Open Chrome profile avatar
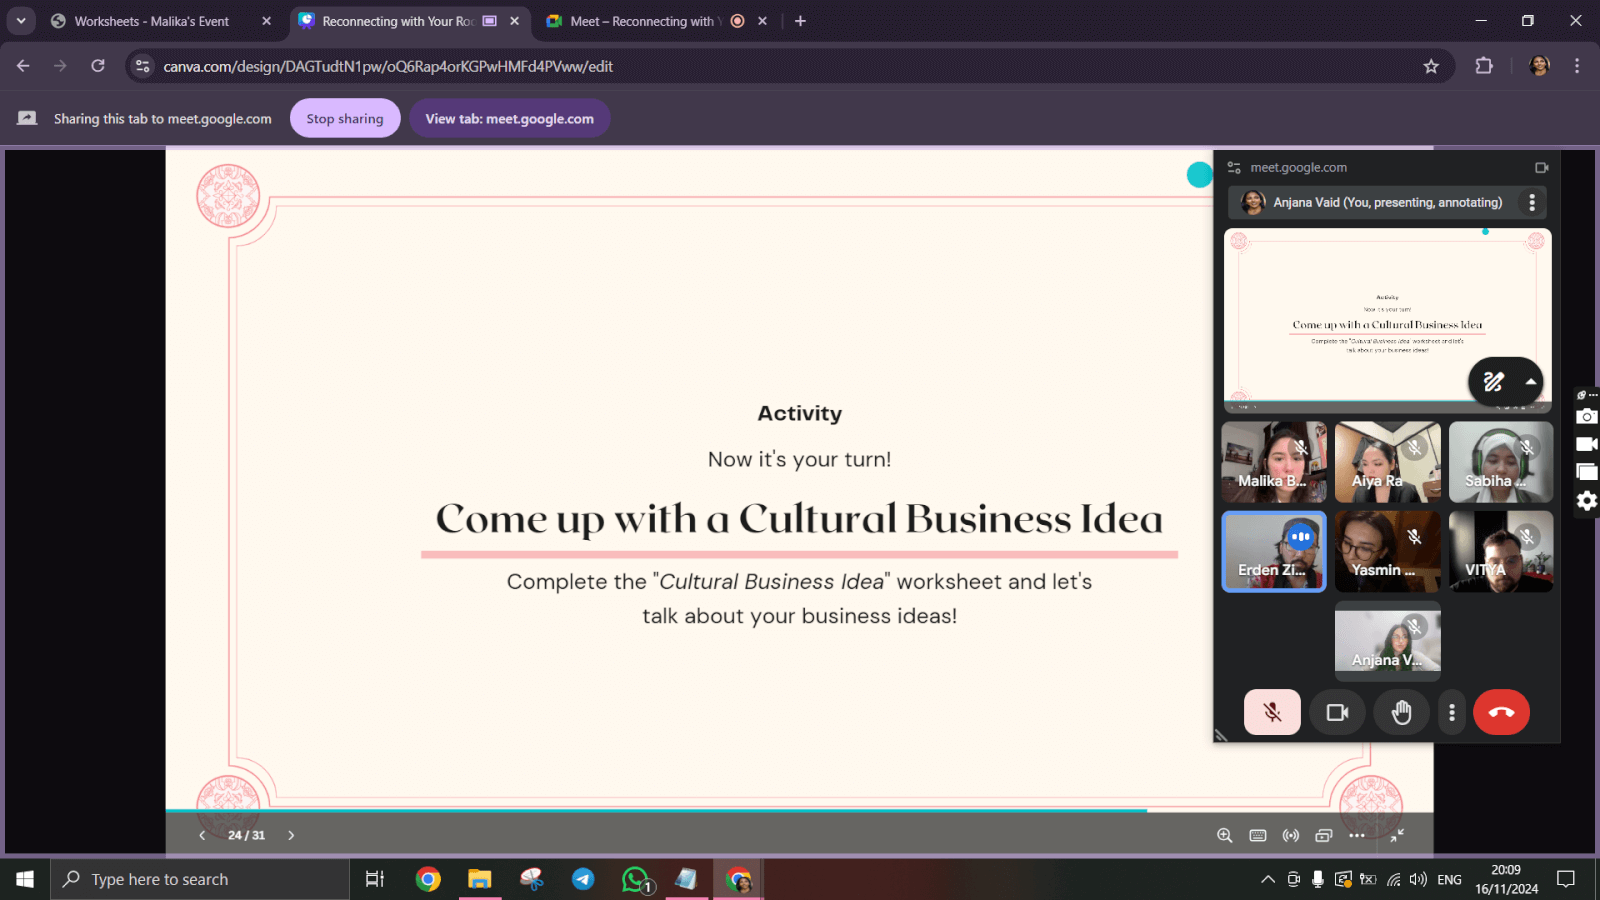Screen dimensions: 1600x900 1539,66
